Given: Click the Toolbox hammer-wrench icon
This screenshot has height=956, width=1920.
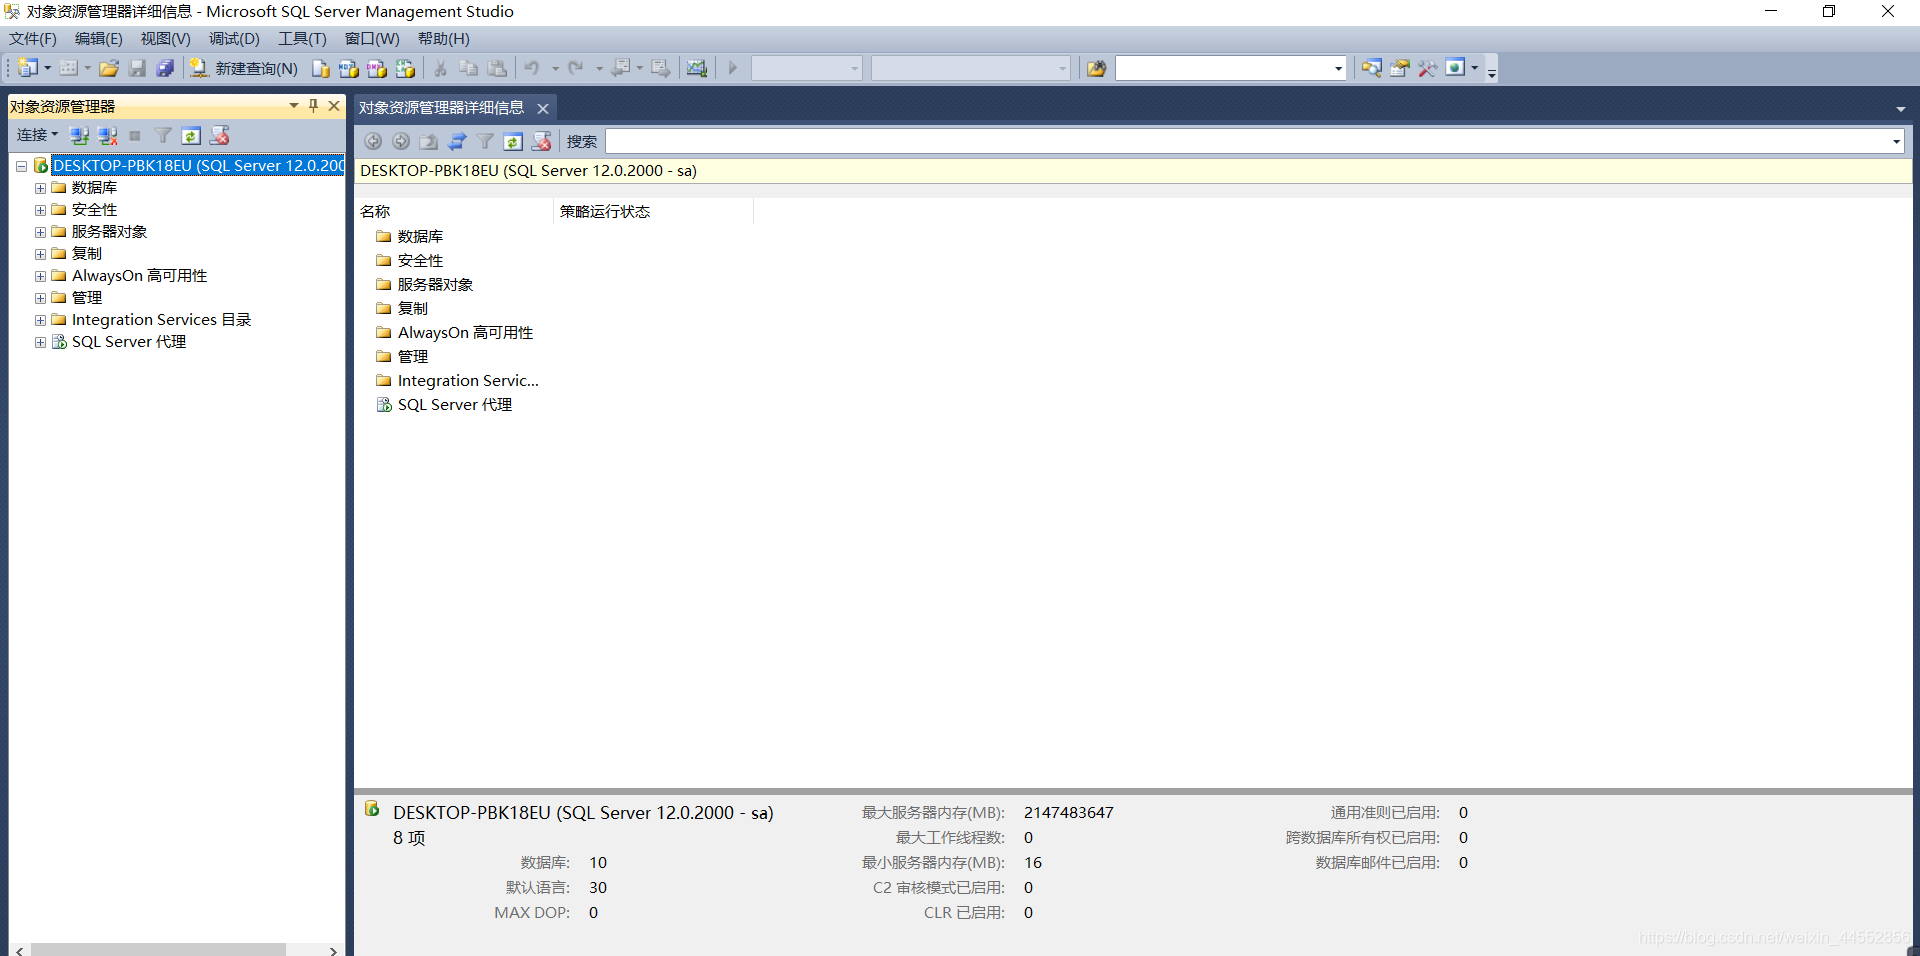Looking at the screenshot, I should coord(1428,68).
